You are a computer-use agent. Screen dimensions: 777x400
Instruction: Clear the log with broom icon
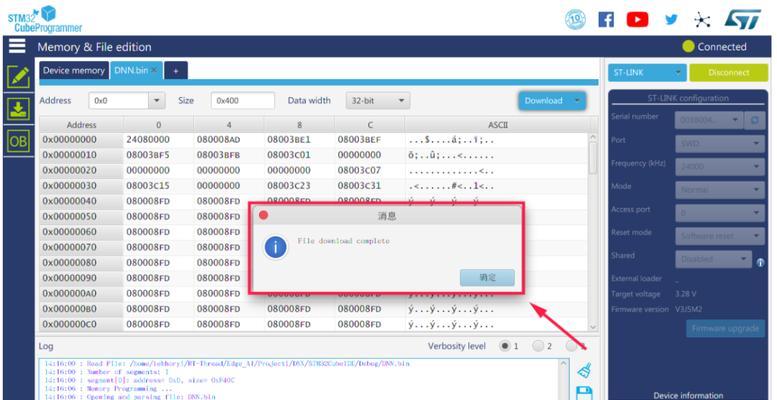(x=585, y=370)
